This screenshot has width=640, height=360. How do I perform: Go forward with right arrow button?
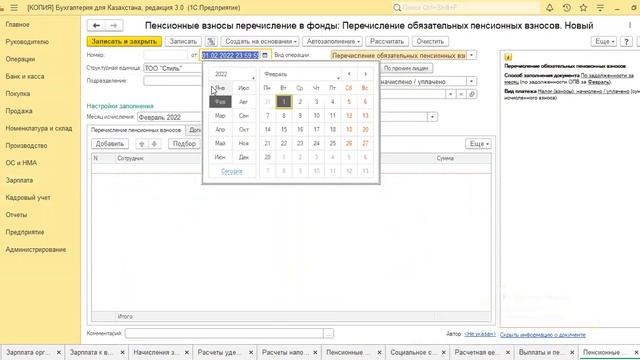pyautogui.click(x=114, y=25)
